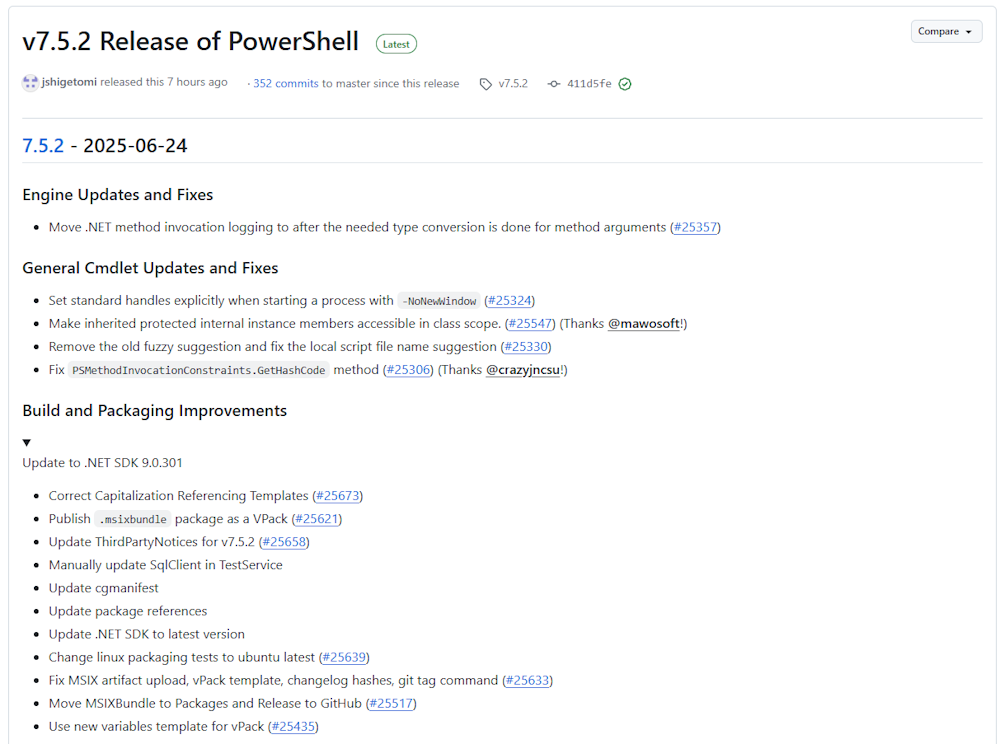Click 'General Cmdlet Updates and Fixes' heading

click(151, 268)
